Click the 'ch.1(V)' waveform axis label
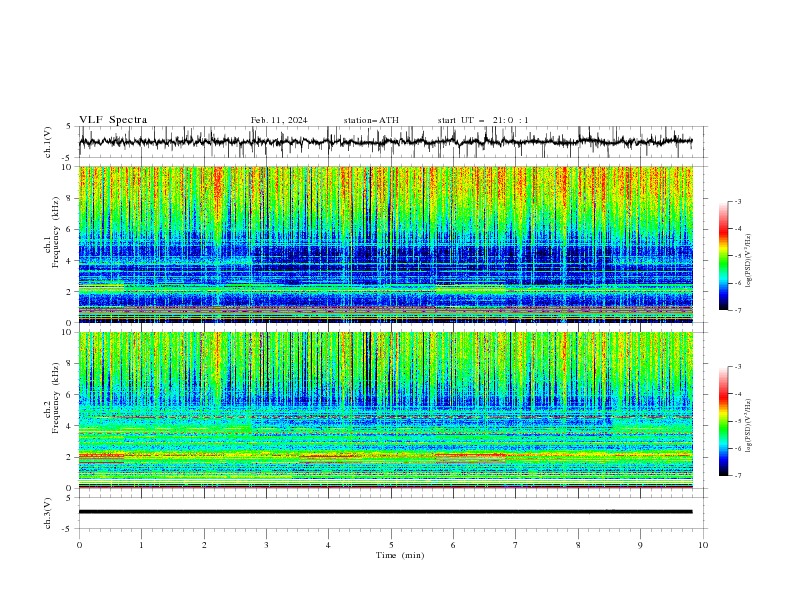Screen dimensions: 792x612 tap(48, 142)
